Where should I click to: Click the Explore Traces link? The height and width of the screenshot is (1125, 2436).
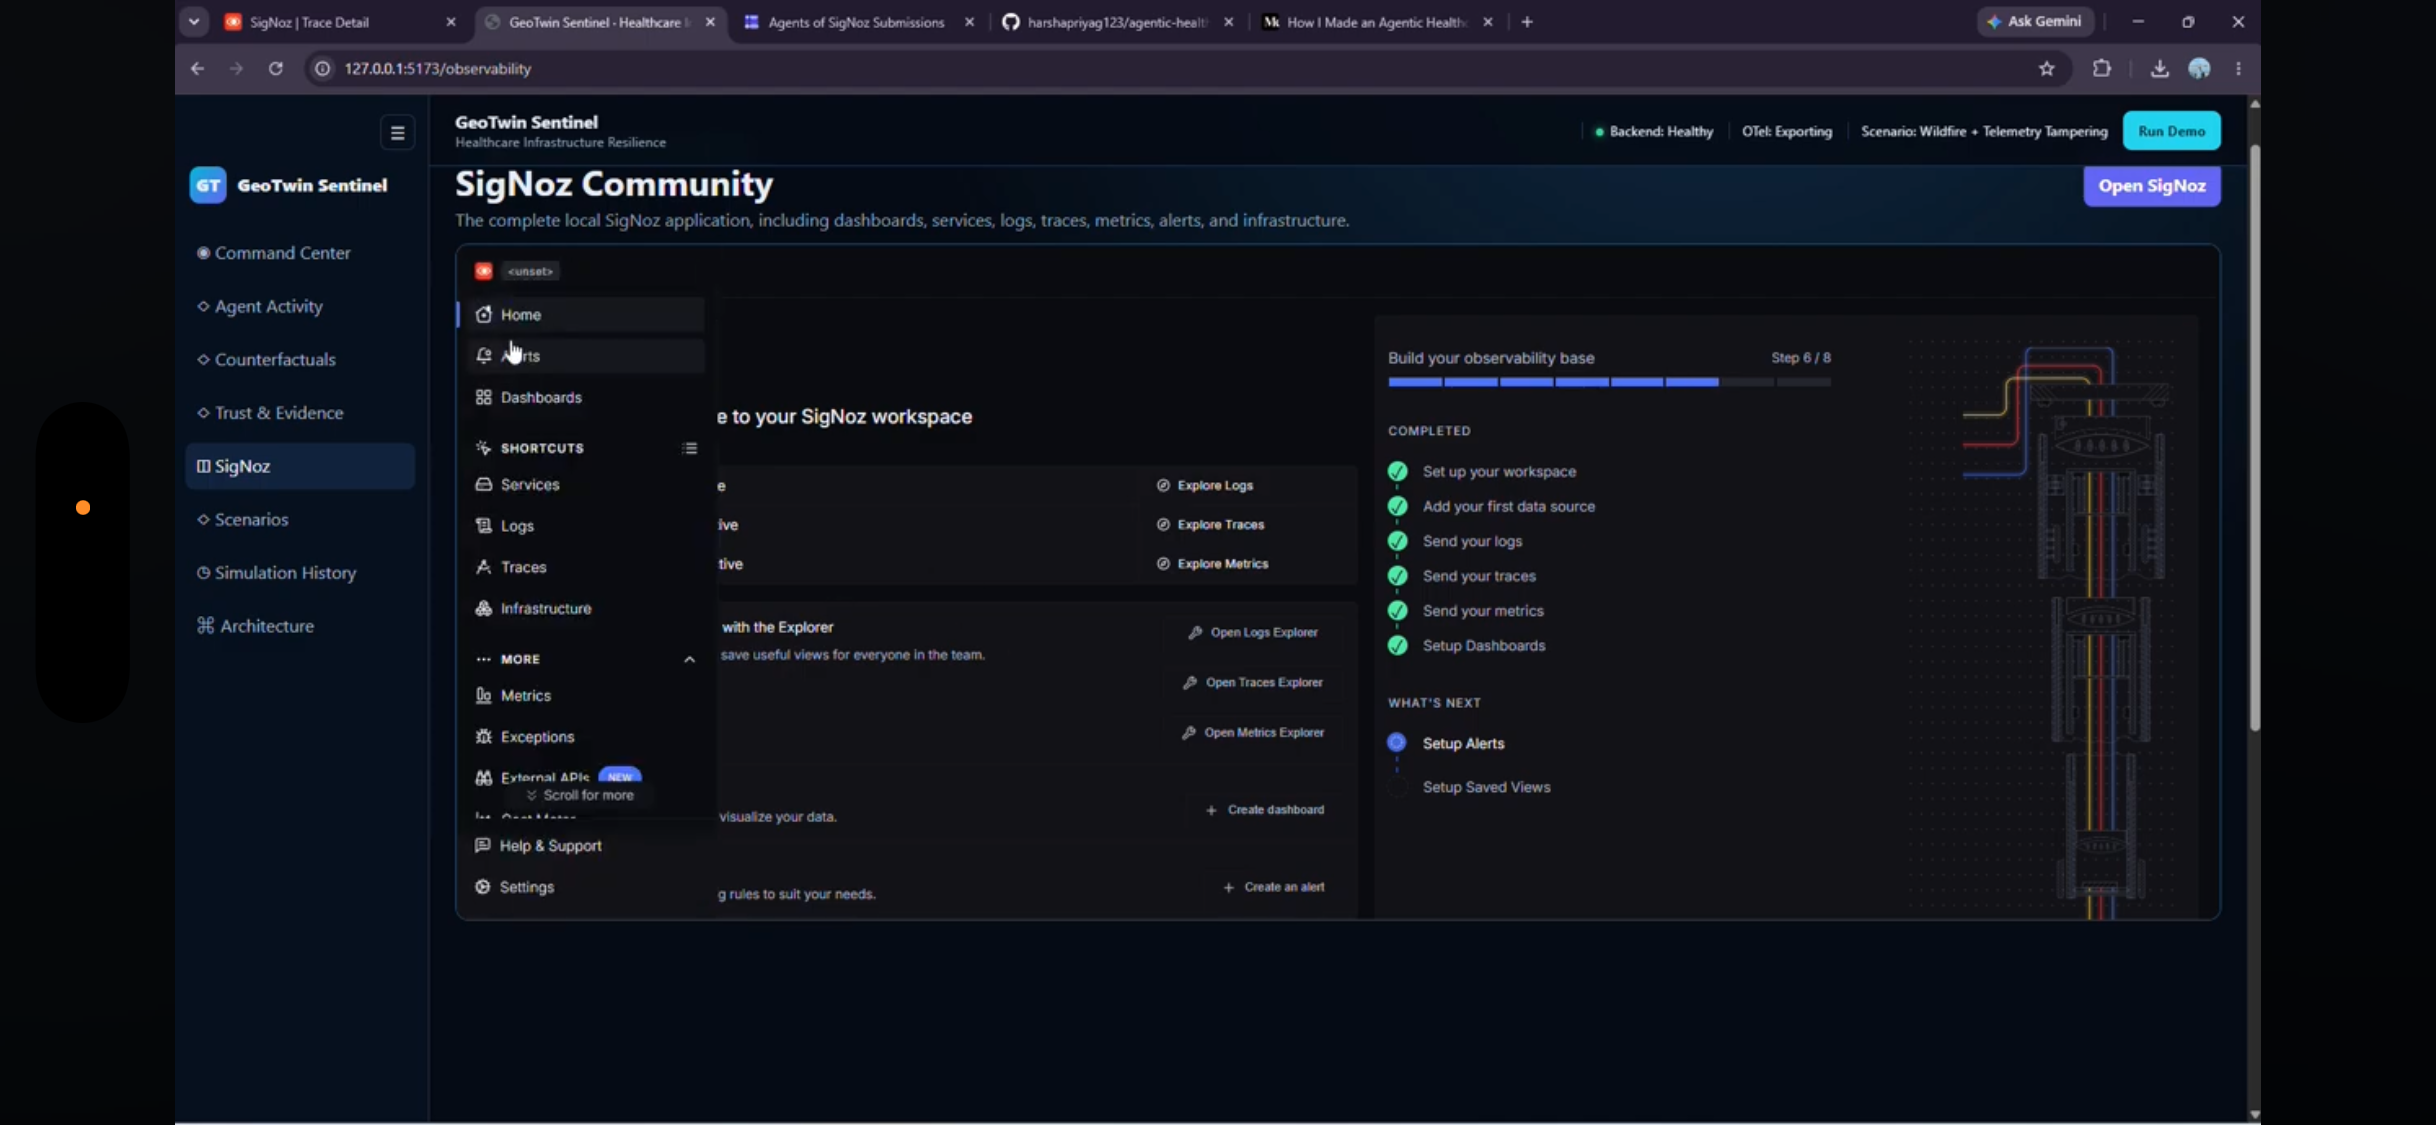(1210, 524)
